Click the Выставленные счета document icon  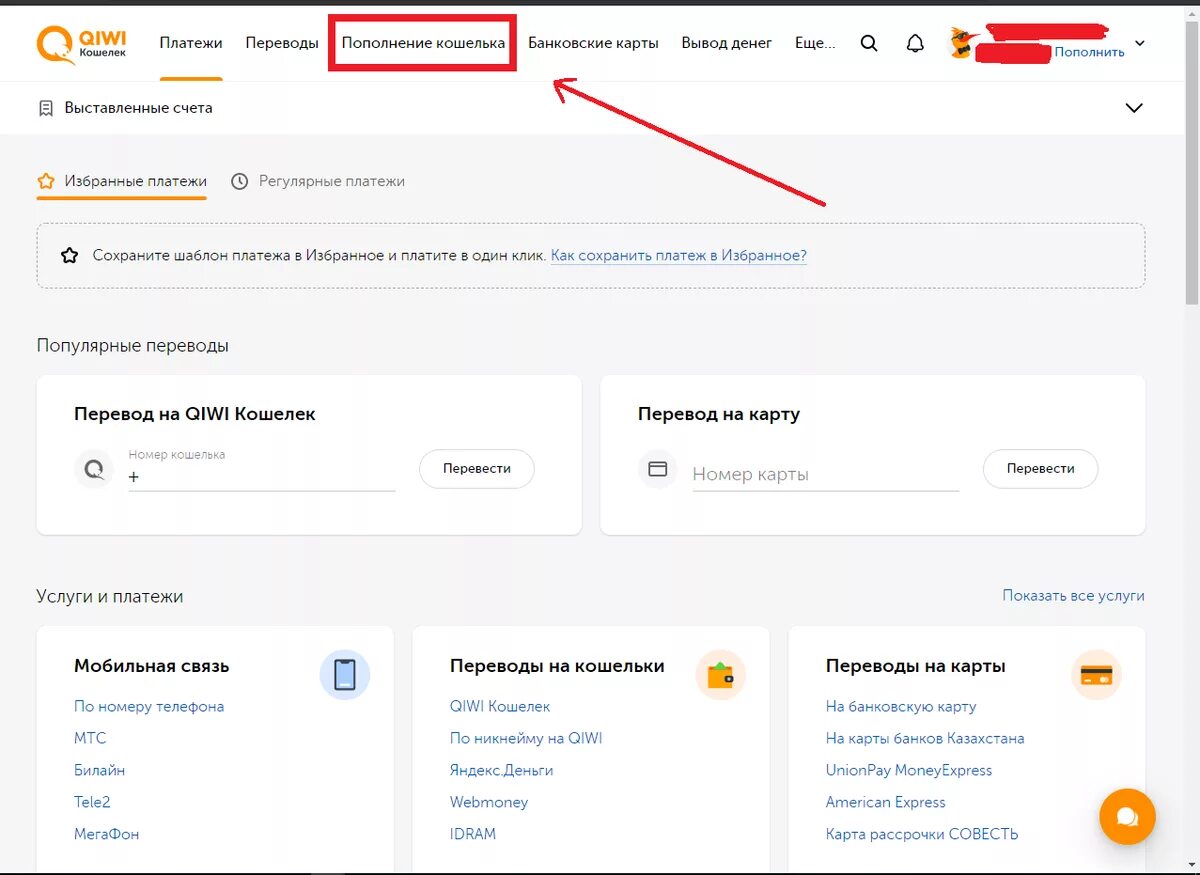click(x=46, y=108)
